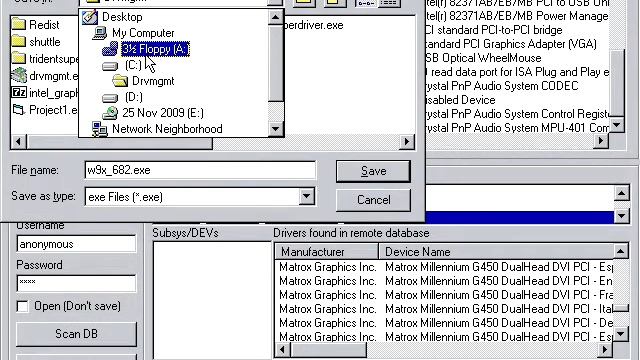Click the drvmgmt.e file icon

pyautogui.click(x=19, y=76)
